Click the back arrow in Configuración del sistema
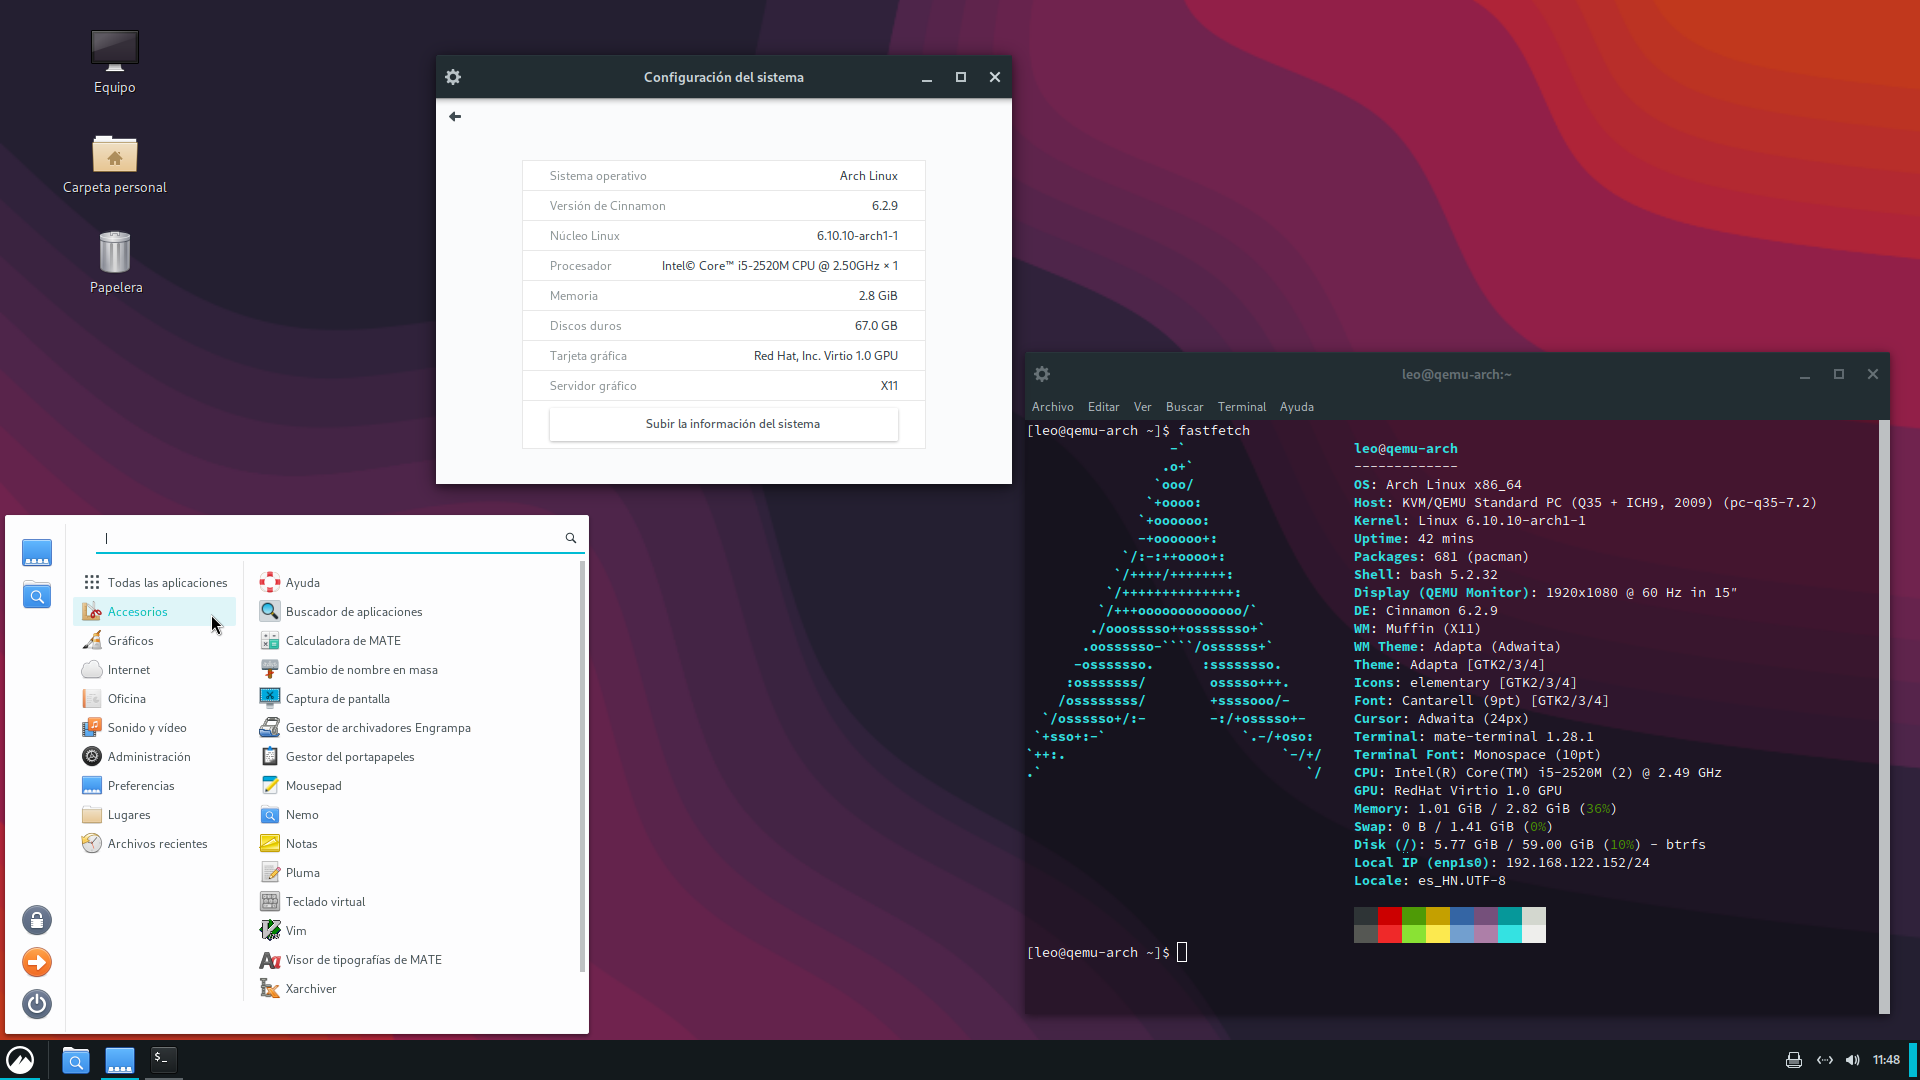Image resolution: width=1920 pixels, height=1080 pixels. point(455,117)
